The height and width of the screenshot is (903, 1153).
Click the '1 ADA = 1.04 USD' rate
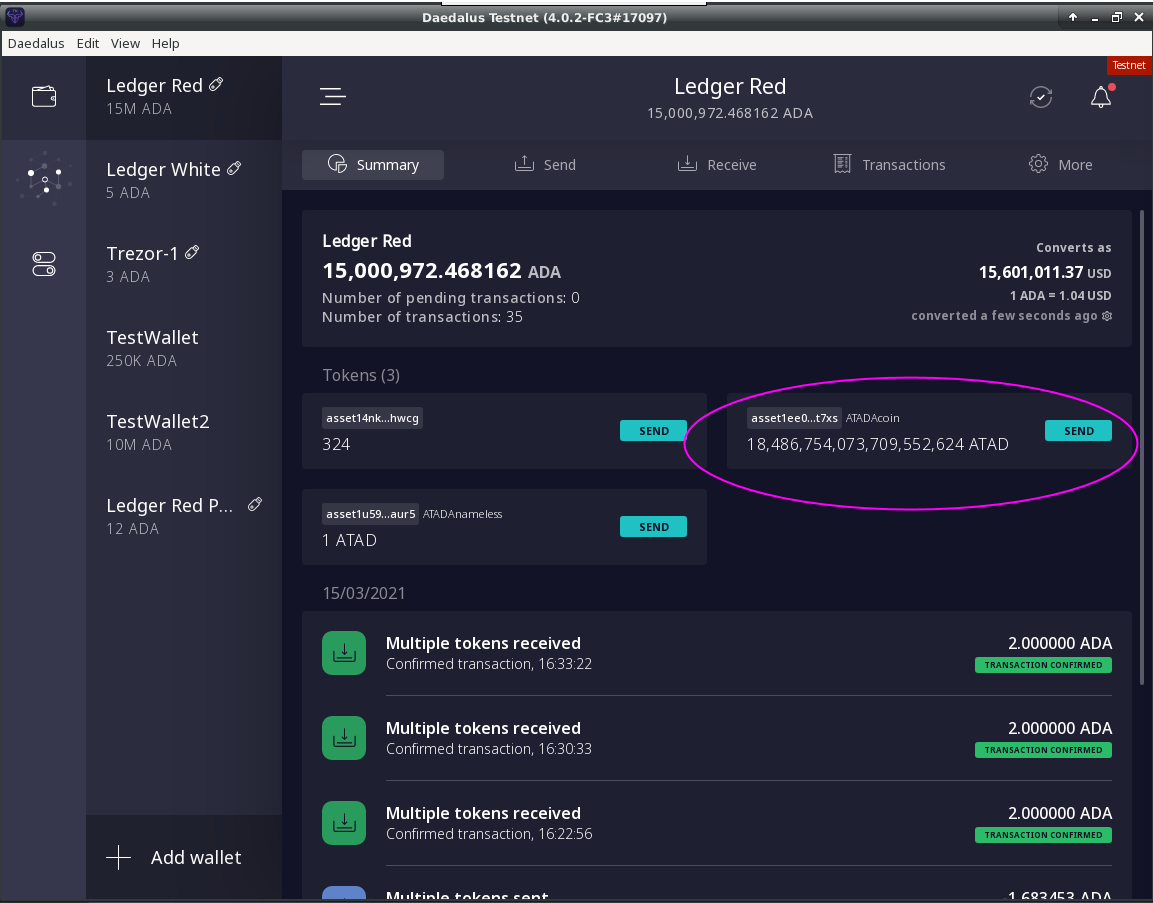pos(1060,296)
